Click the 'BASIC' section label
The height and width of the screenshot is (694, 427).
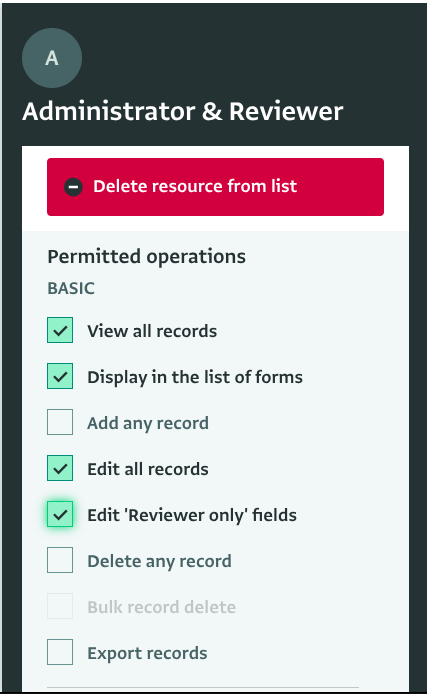pos(71,289)
